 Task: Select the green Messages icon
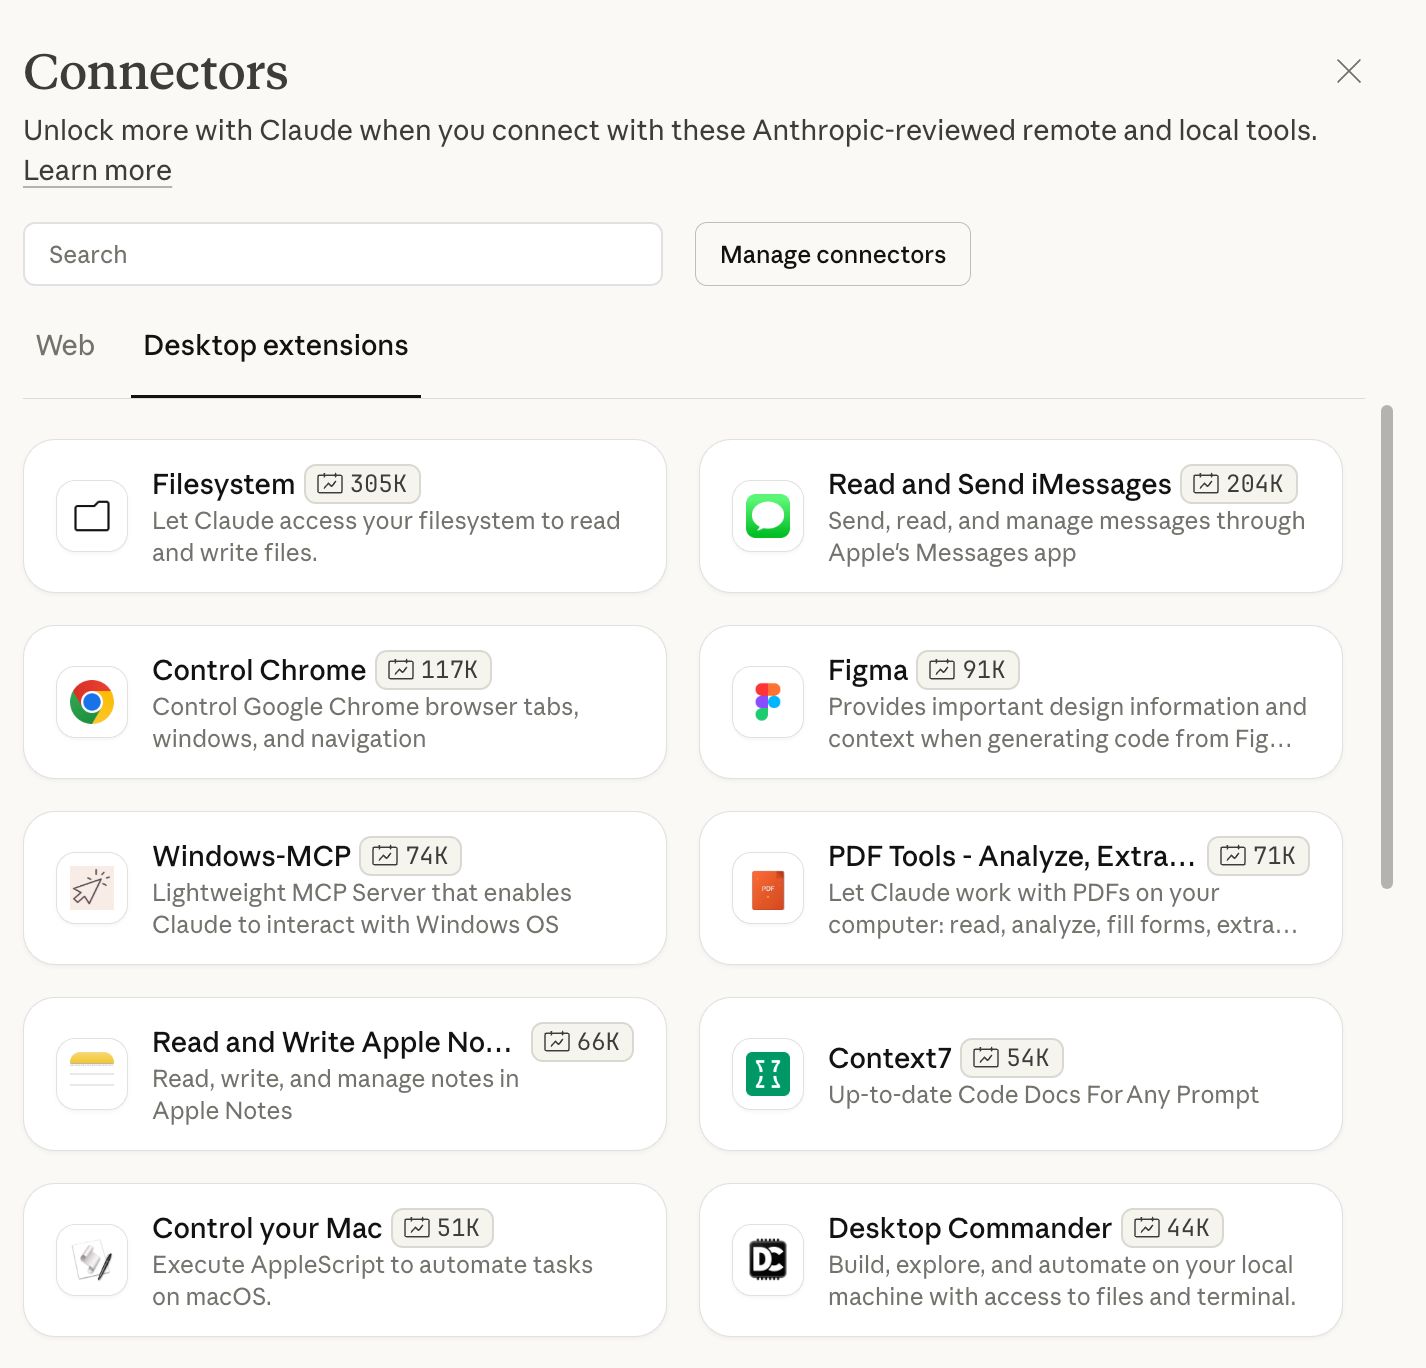[x=766, y=517]
